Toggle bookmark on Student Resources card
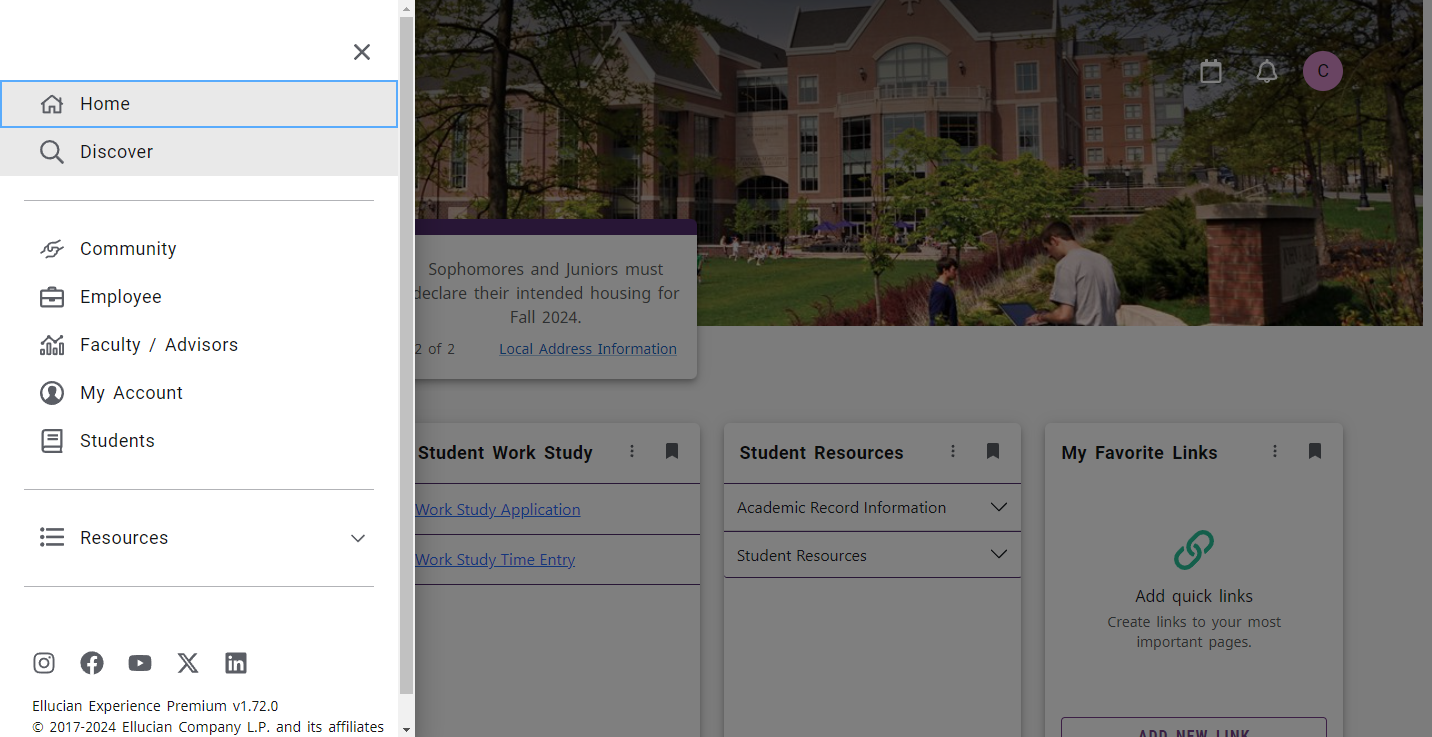Image resolution: width=1432 pixels, height=737 pixels. coord(993,452)
